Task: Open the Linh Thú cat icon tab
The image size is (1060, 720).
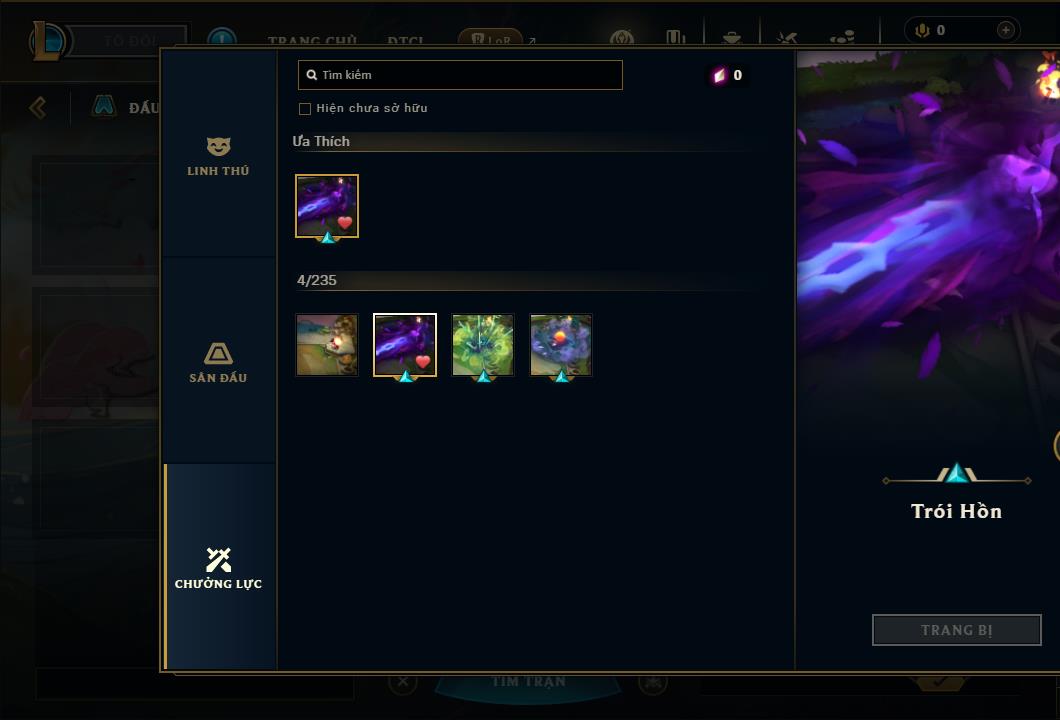Action: point(218,156)
